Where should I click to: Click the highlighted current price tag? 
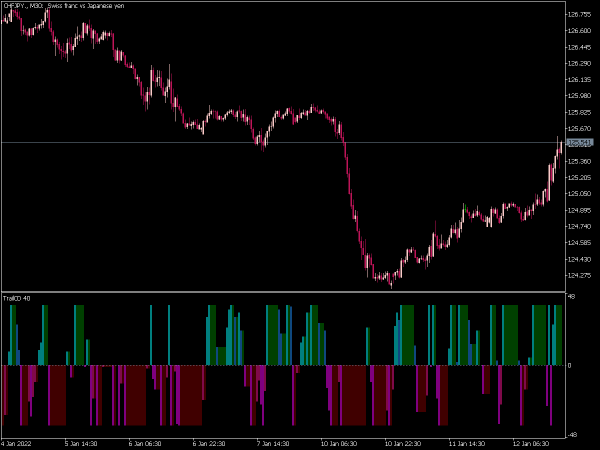[579, 143]
